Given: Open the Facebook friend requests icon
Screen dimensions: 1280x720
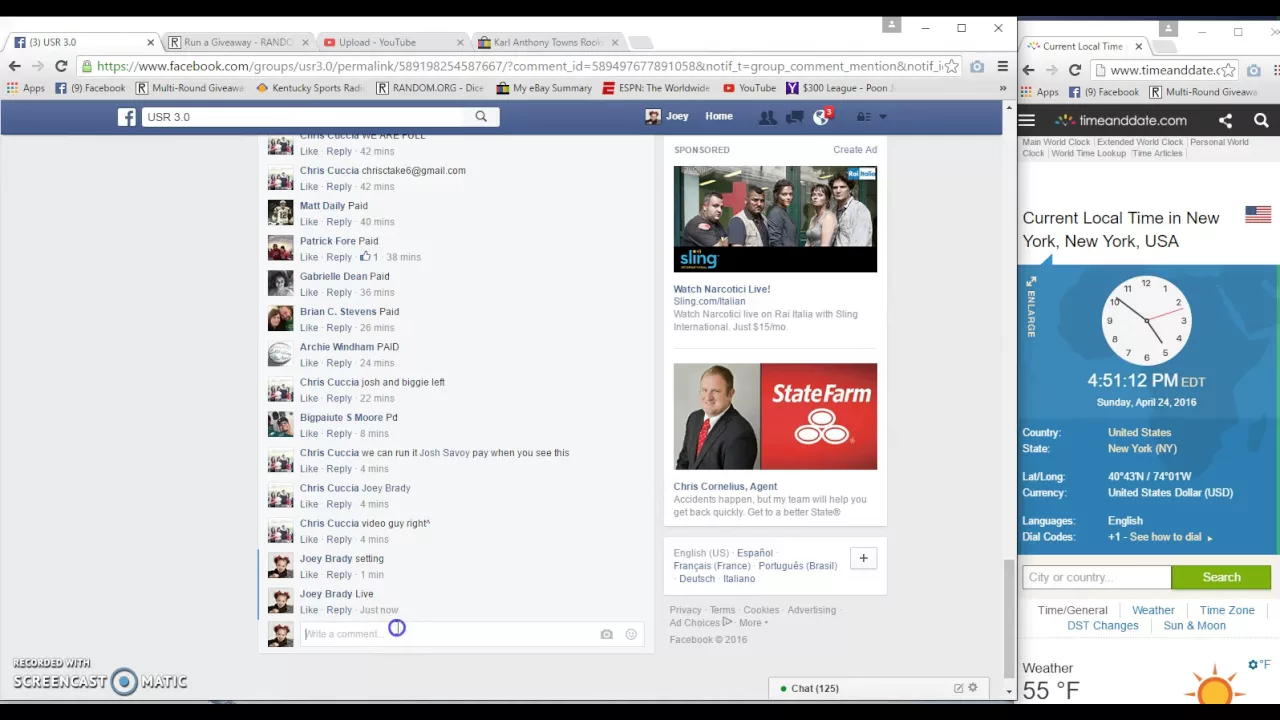Looking at the screenshot, I should 767,117.
